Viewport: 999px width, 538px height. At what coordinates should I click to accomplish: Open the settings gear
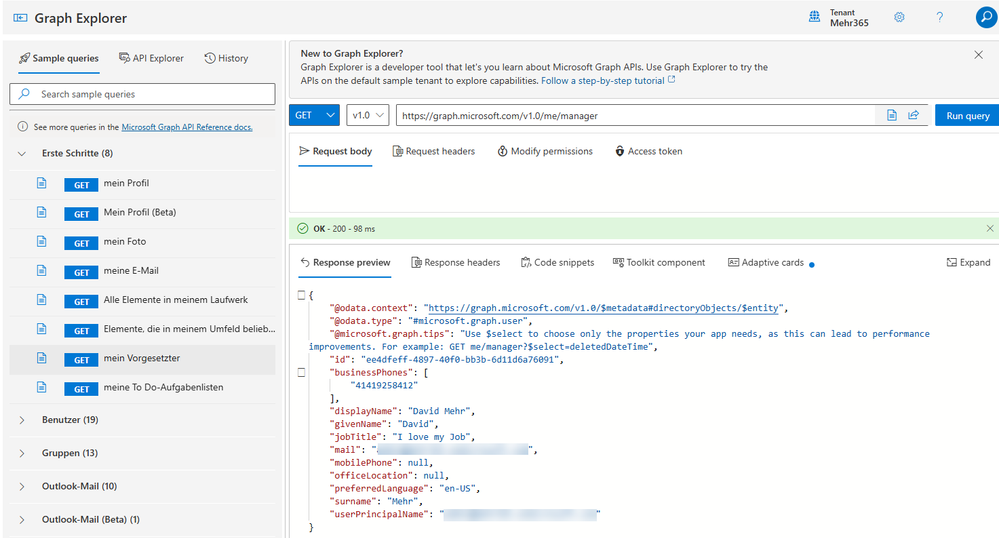pyautogui.click(x=899, y=17)
